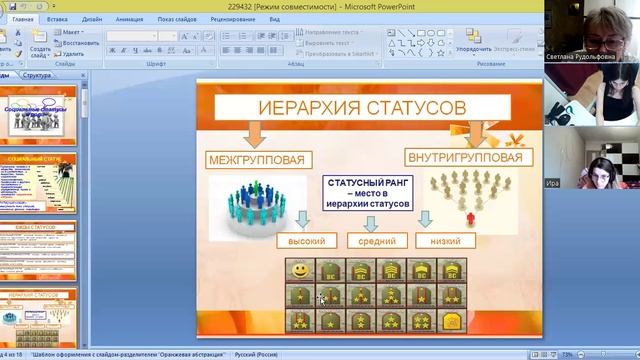Select the down block arrow shape
Screen dimensions: 640x360
point(431,43)
